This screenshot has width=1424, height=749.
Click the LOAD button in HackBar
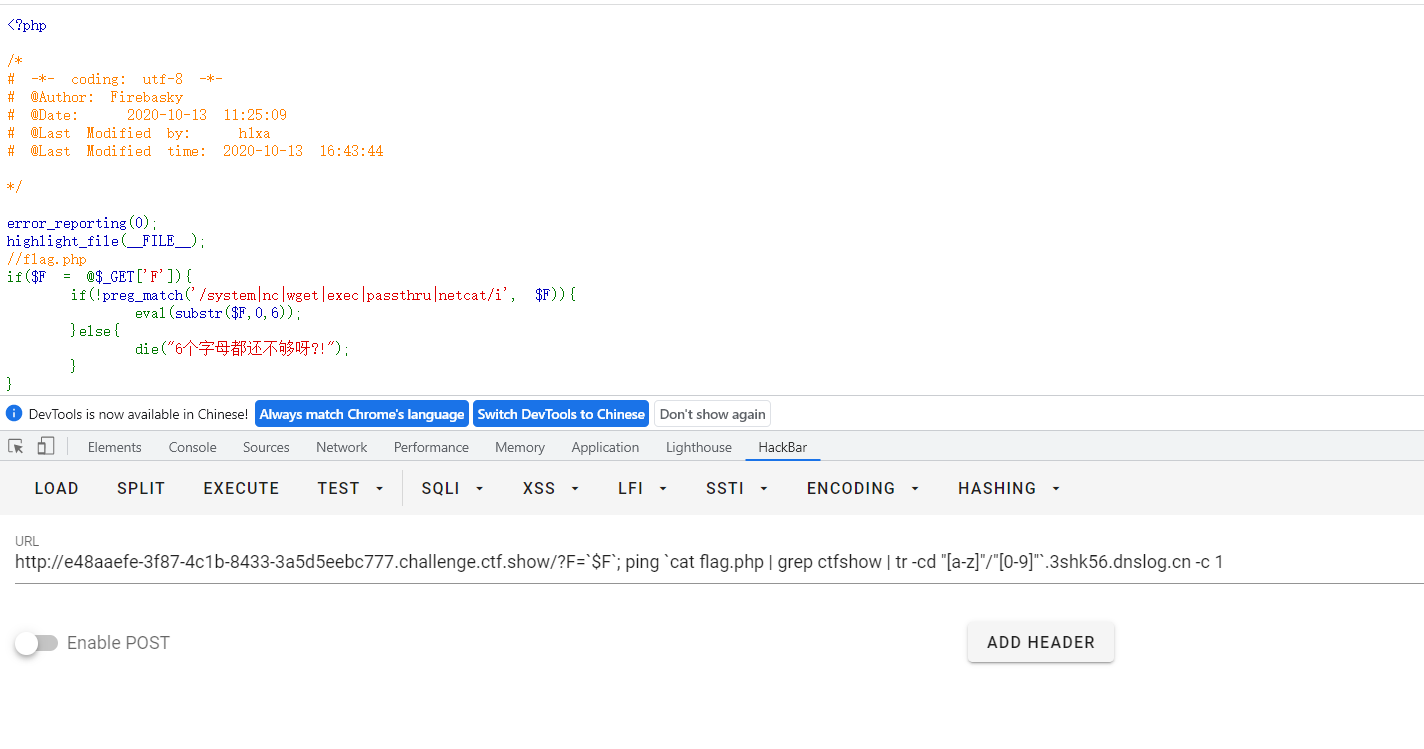coord(56,488)
